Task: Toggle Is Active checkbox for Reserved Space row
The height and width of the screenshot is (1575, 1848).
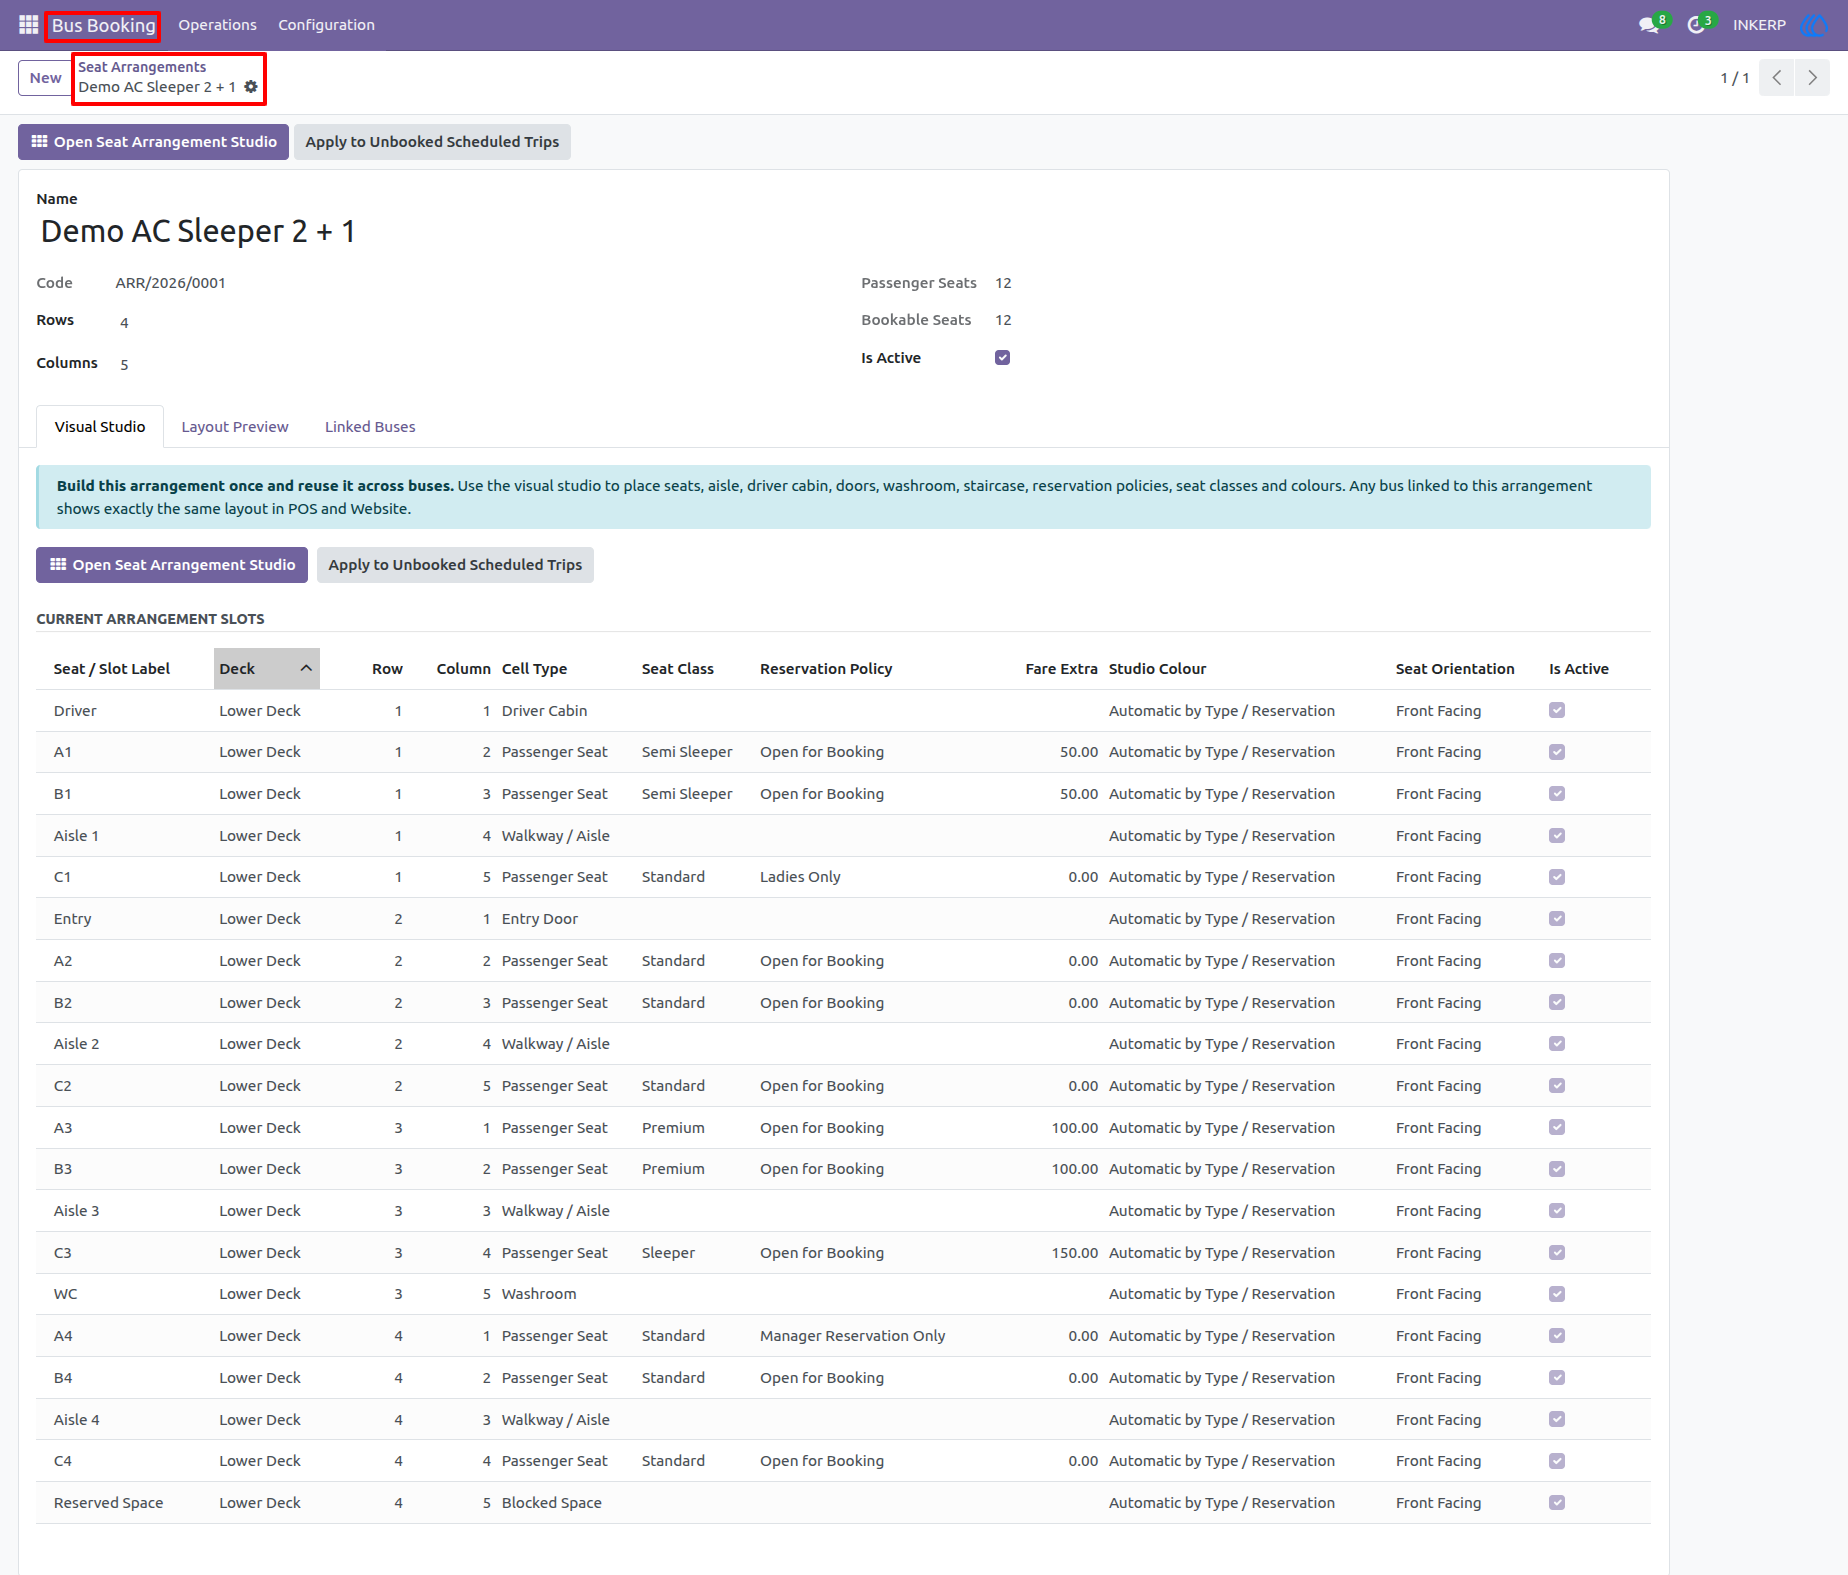Action: 1557,1503
